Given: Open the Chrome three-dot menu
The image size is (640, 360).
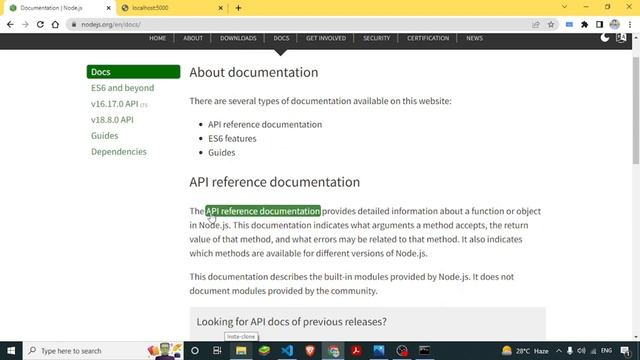Looking at the screenshot, I should coord(630,24).
